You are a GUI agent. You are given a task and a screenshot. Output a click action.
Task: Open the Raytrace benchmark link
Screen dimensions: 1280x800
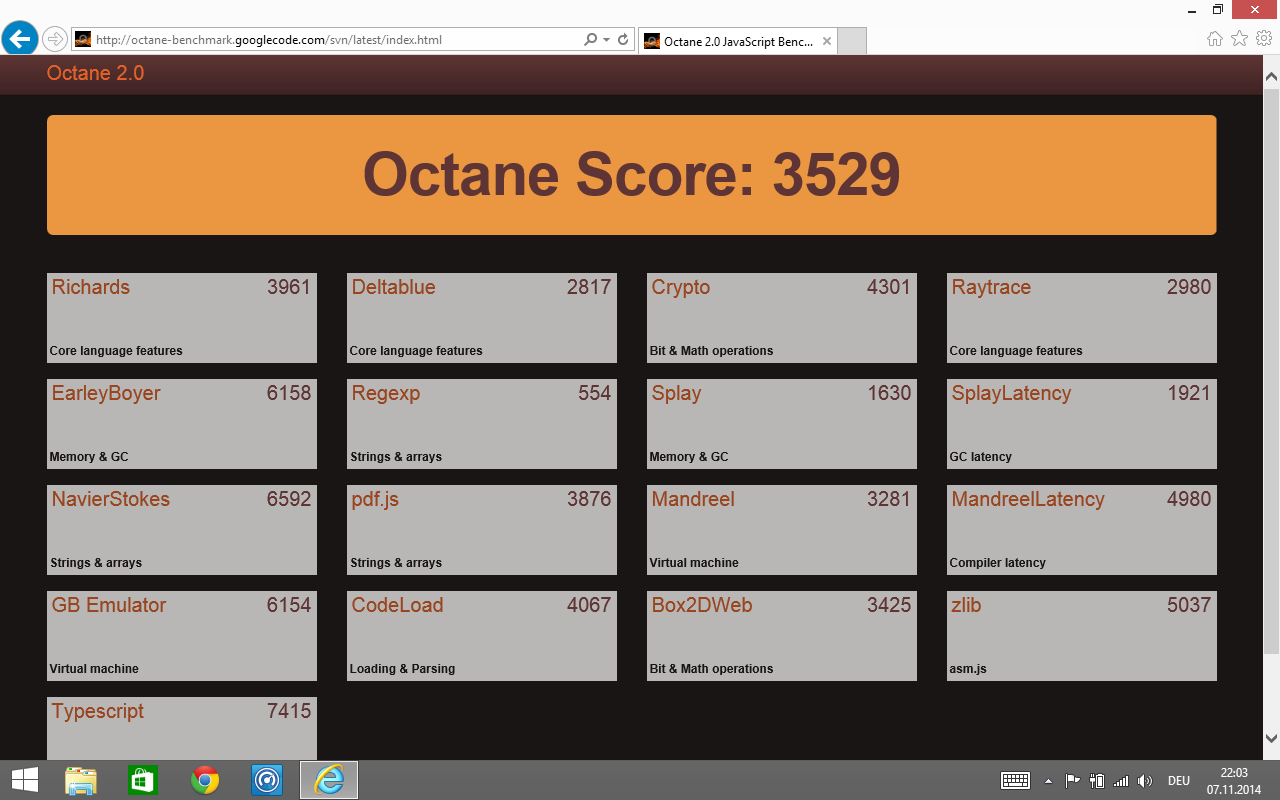991,287
